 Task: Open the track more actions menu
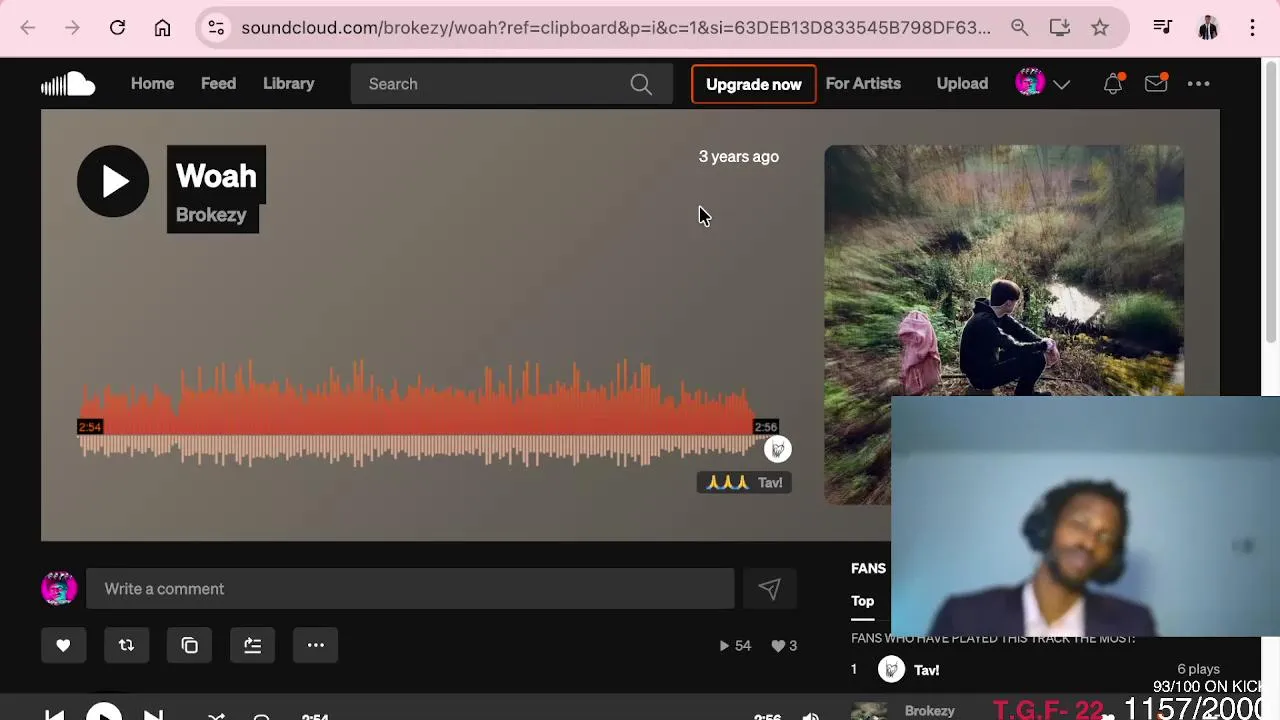point(315,646)
